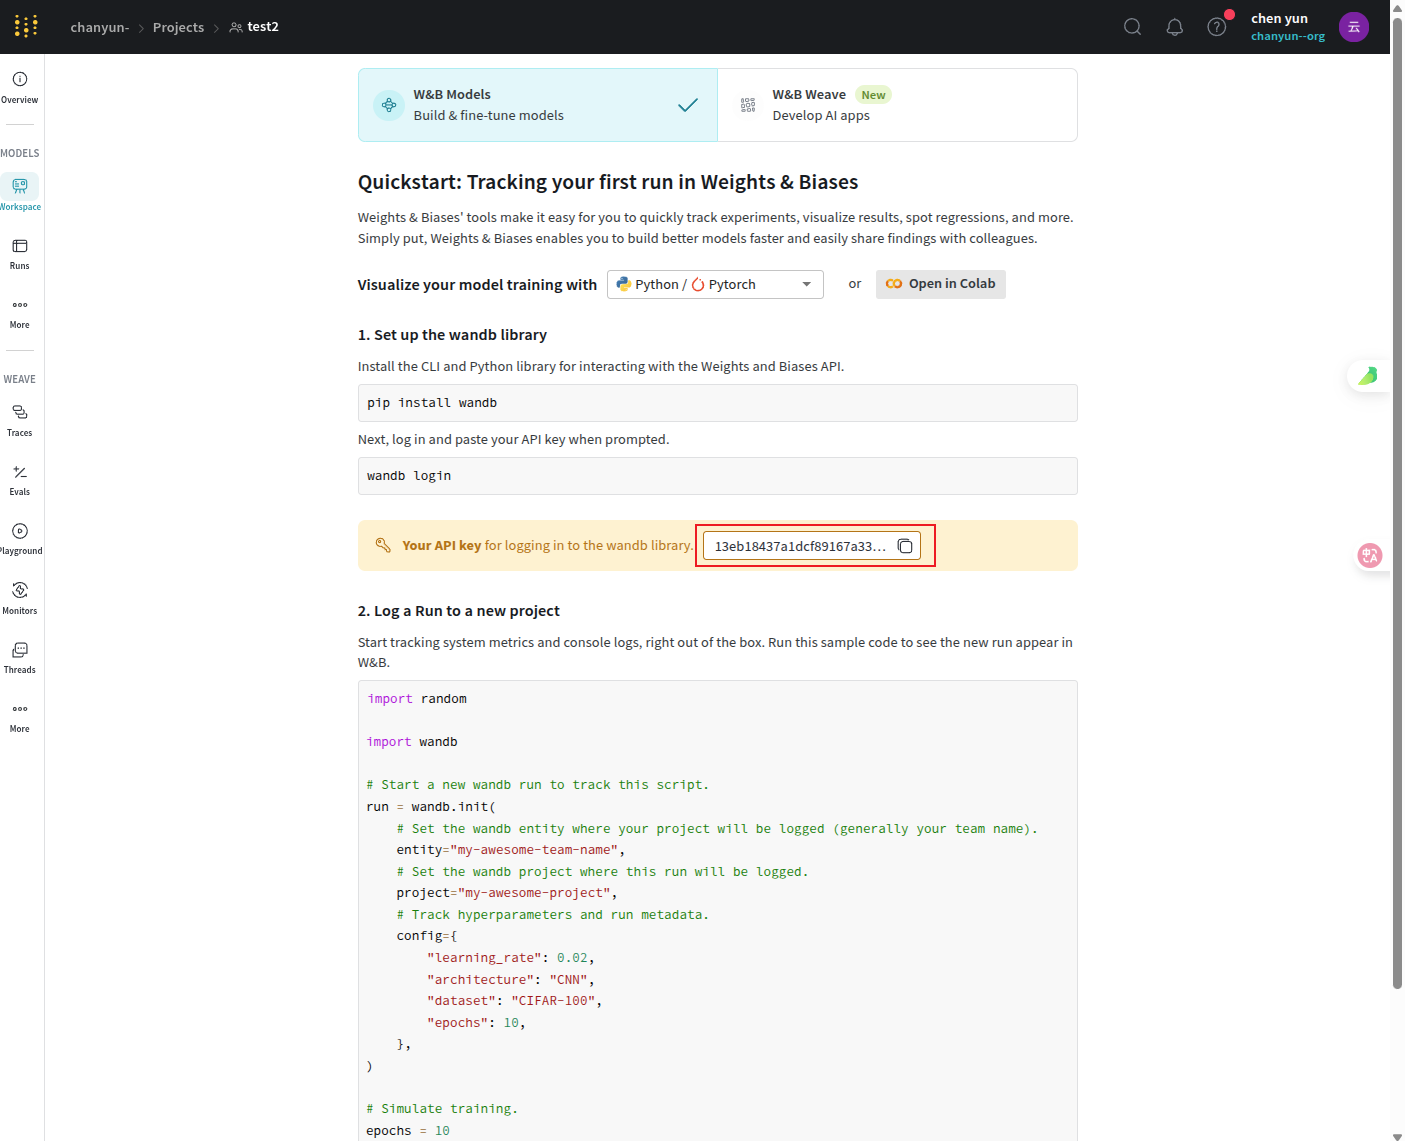Open Playground in the sidebar
Screen dimensions: 1405x1141
(x=20, y=539)
